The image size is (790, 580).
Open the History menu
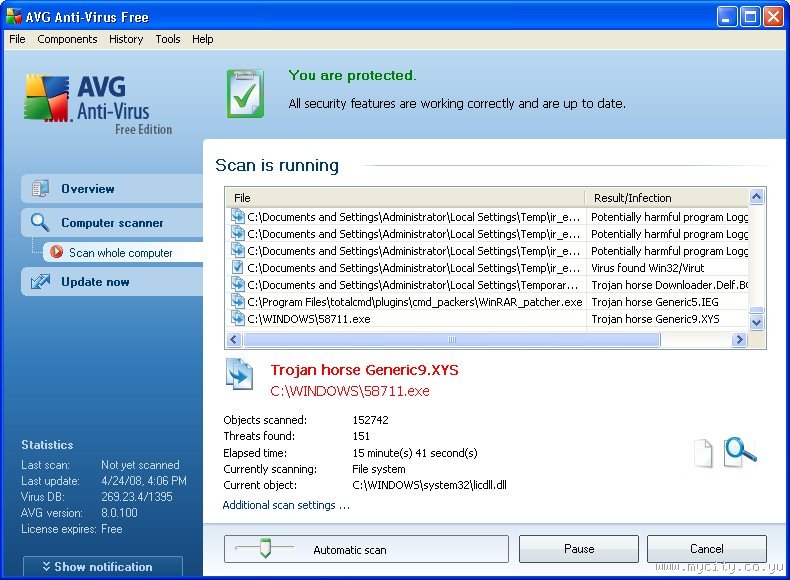[x=126, y=39]
